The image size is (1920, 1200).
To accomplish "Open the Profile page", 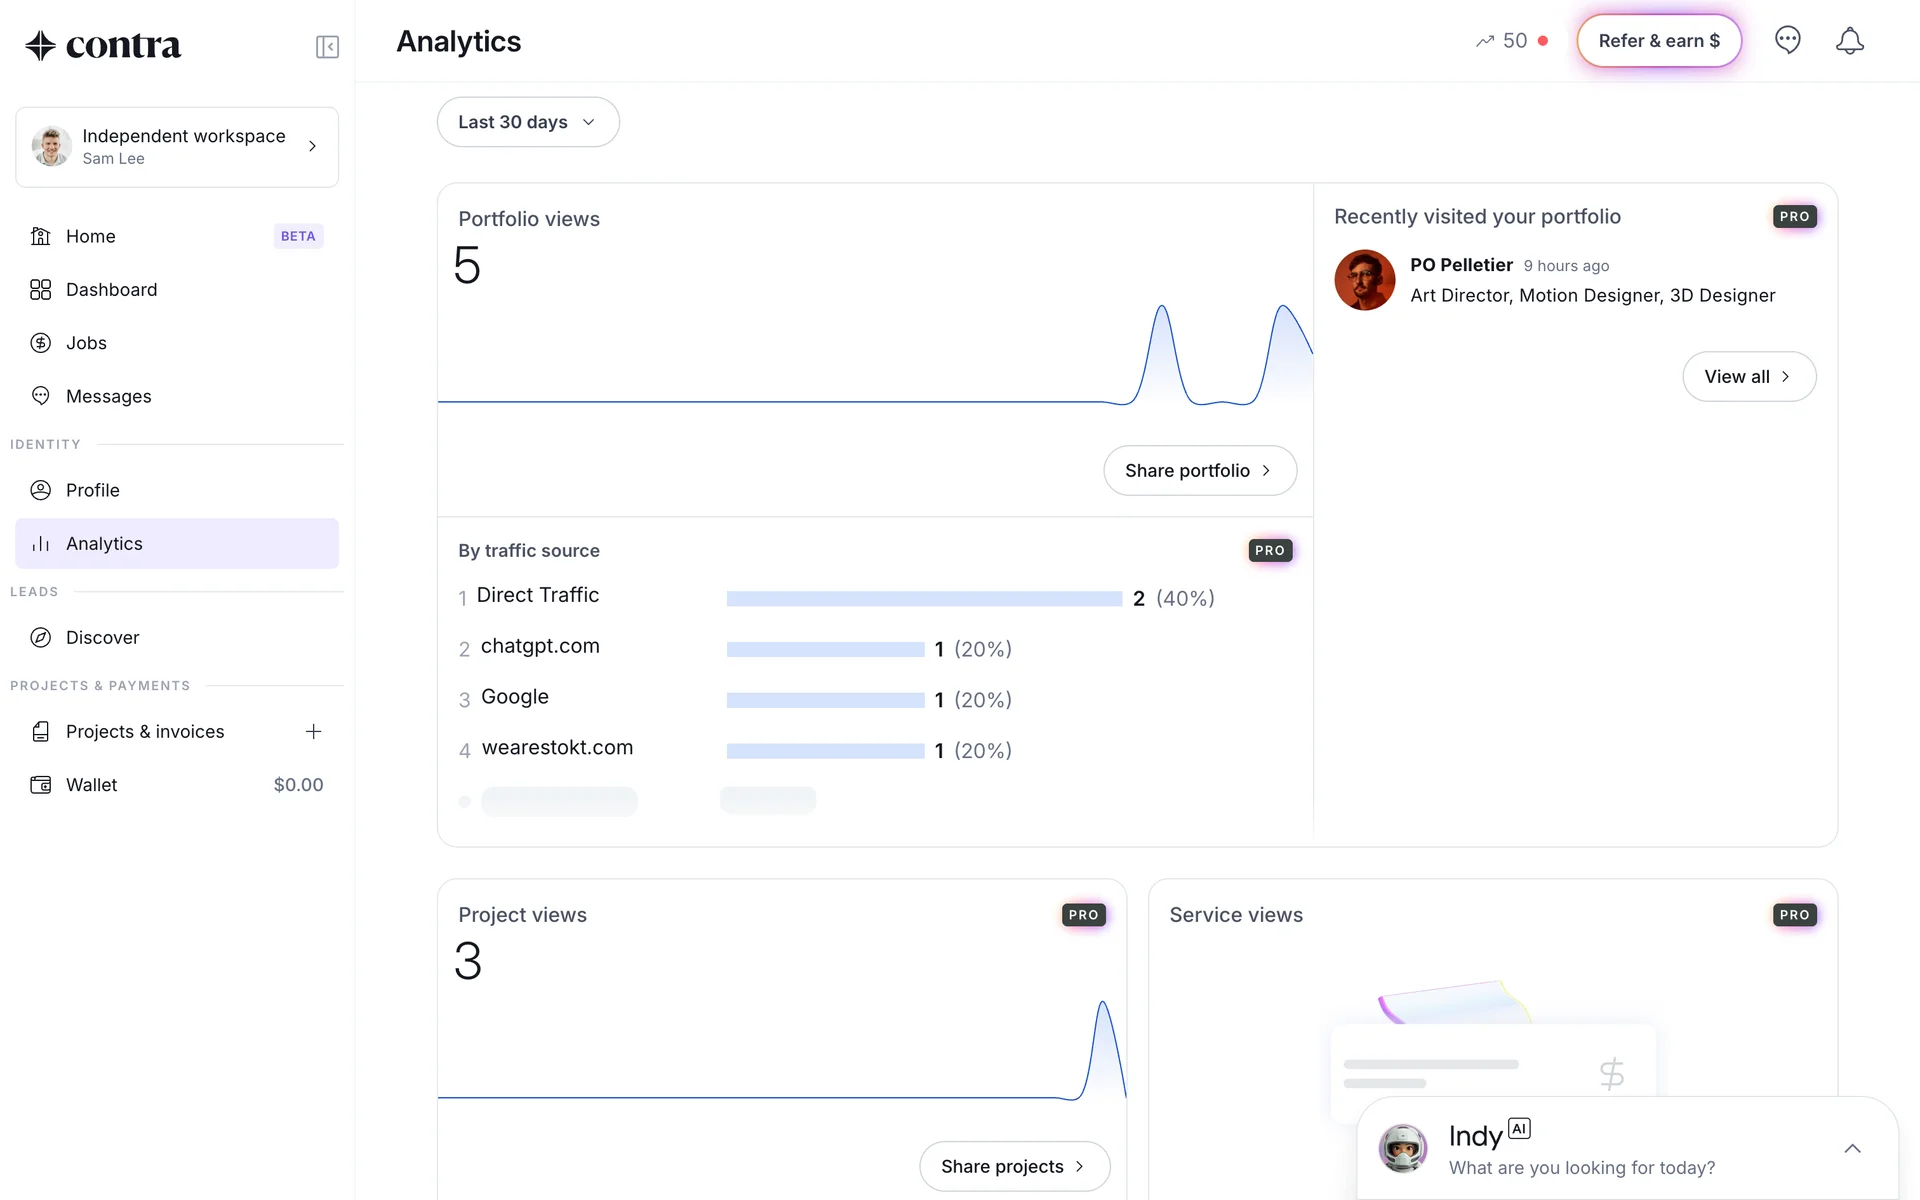I will coord(92,490).
